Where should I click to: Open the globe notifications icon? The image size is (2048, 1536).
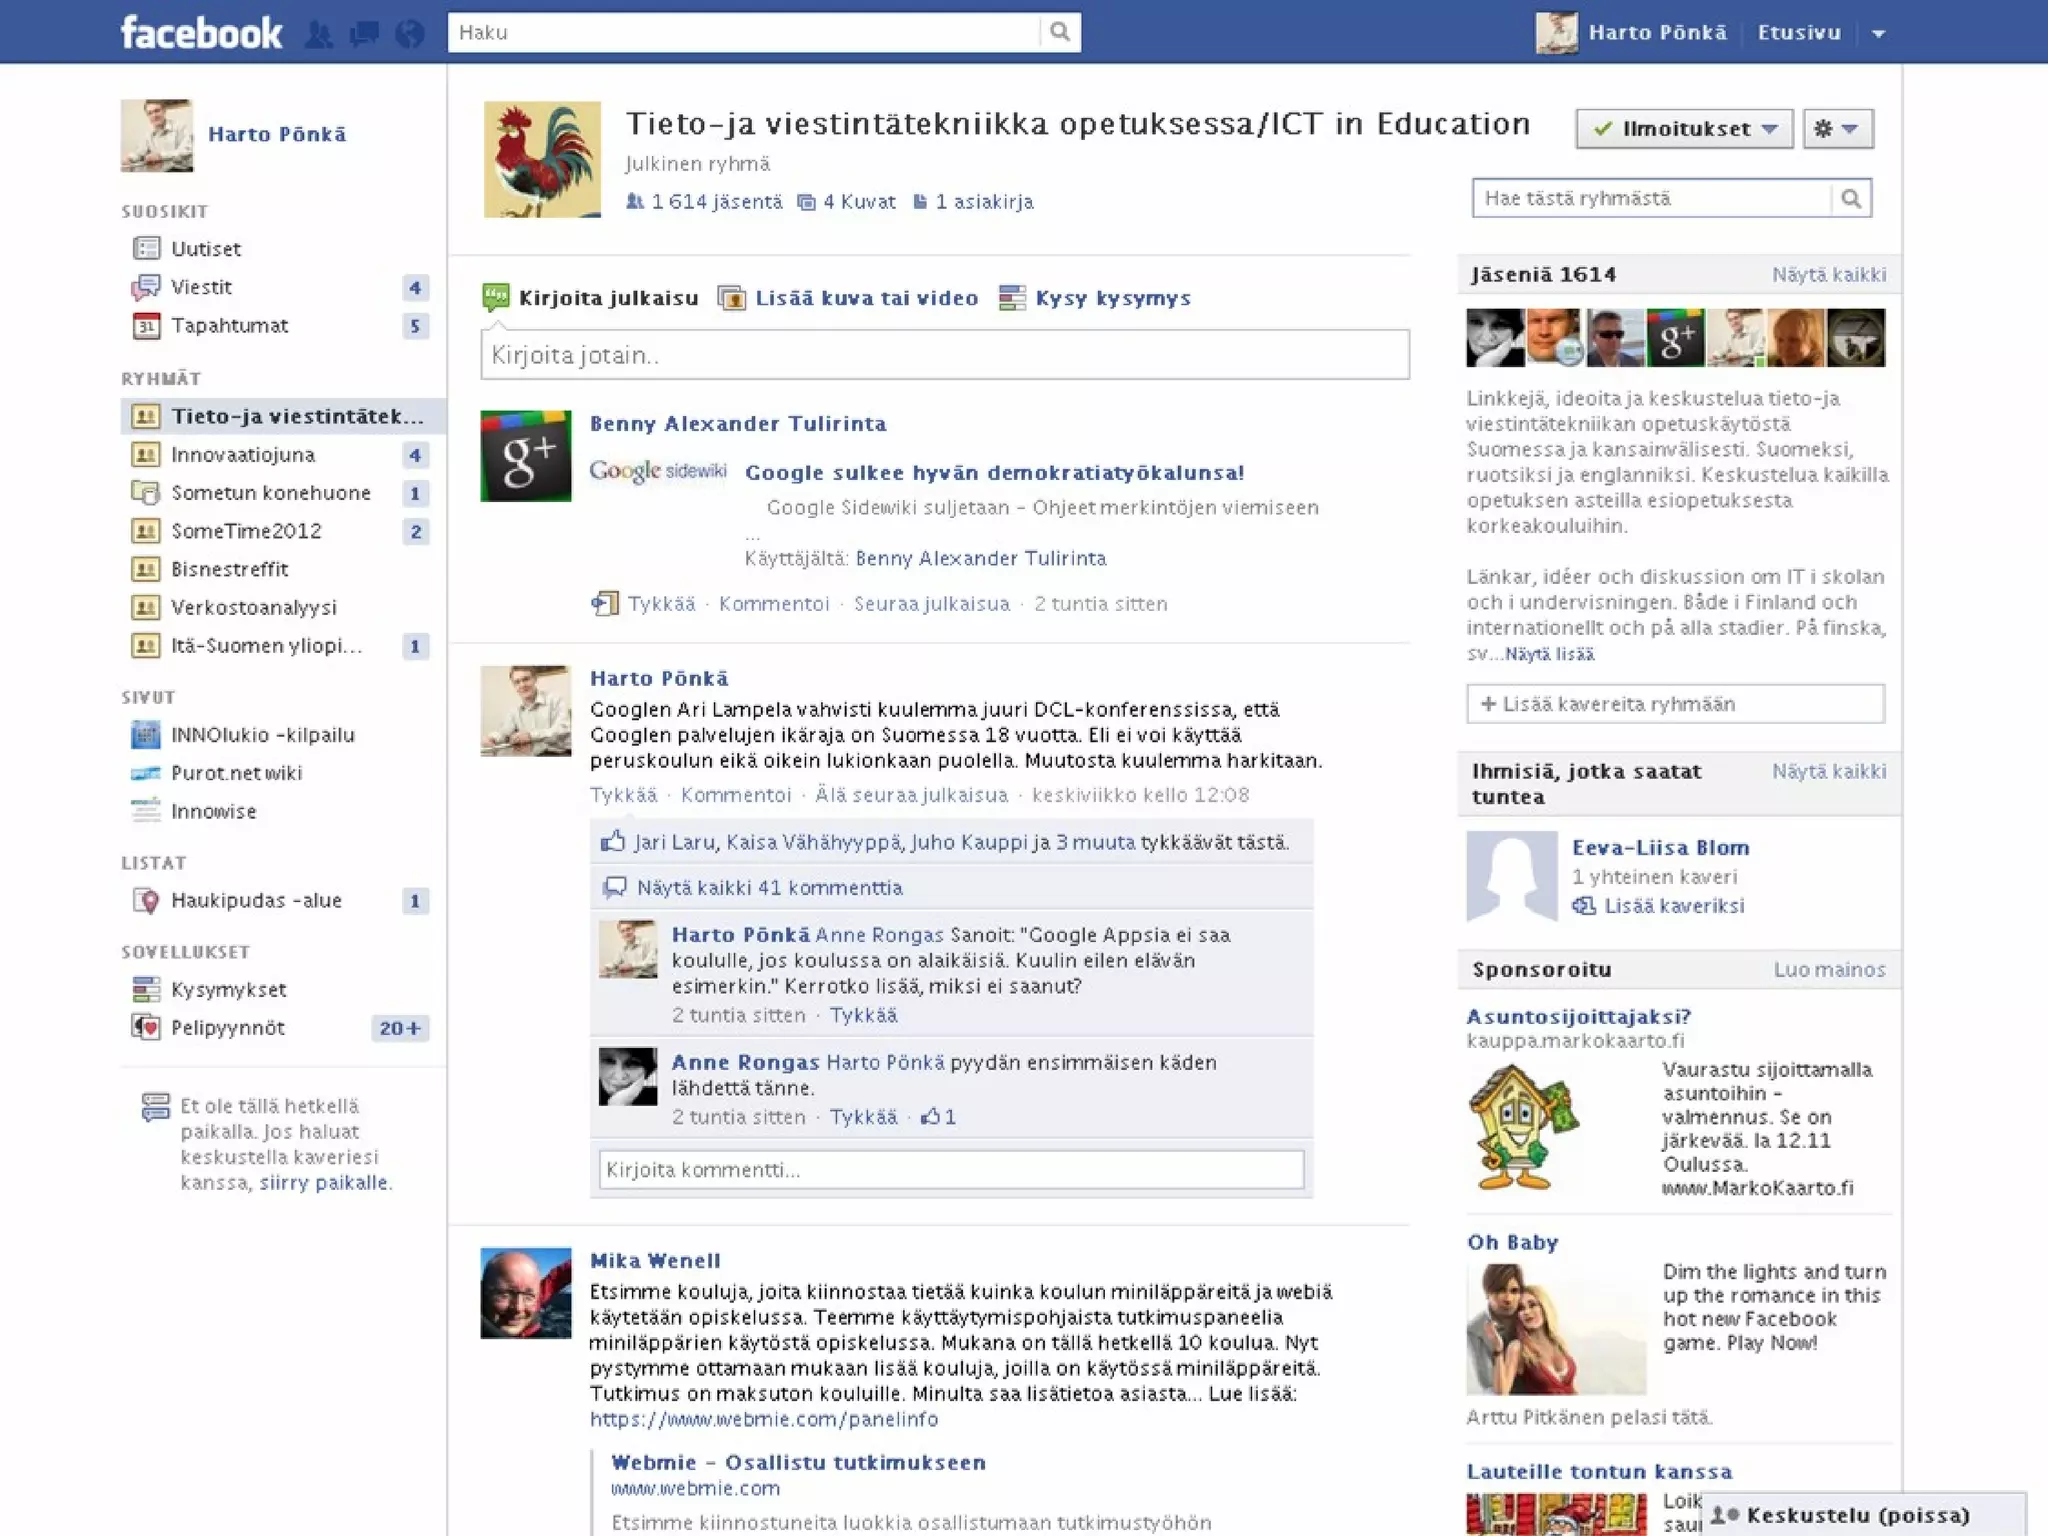[409, 34]
